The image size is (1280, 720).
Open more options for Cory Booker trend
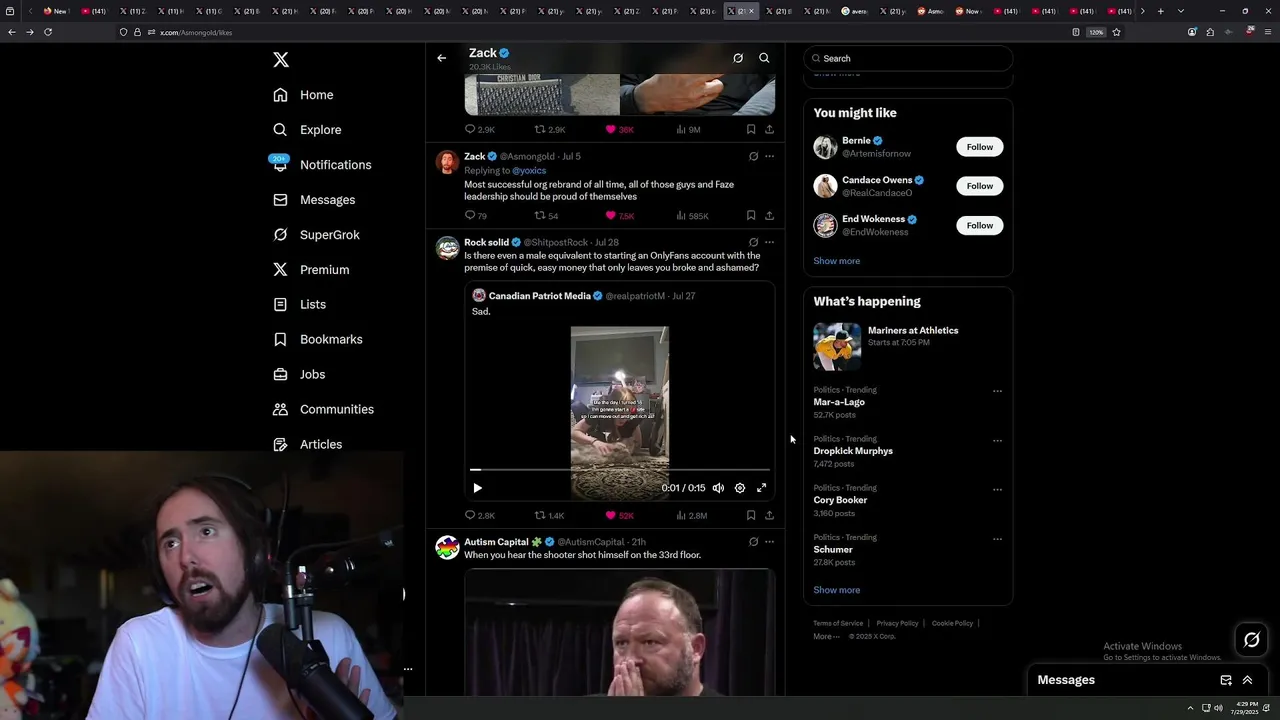pos(997,489)
